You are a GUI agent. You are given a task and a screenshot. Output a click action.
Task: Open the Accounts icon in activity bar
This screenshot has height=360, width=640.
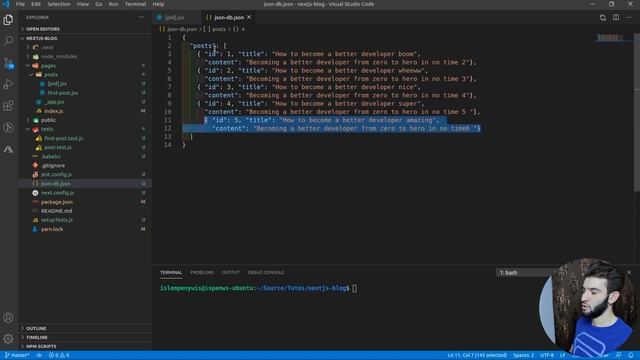pyautogui.click(x=8, y=318)
